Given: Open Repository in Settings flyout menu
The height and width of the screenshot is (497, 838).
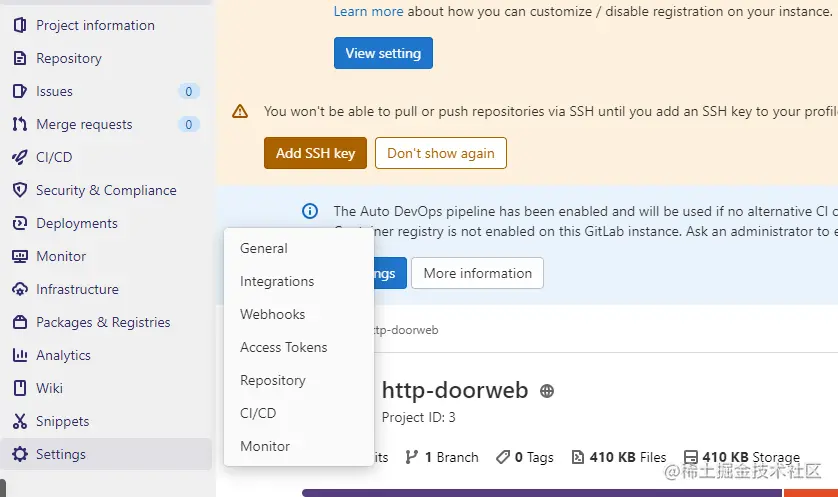Looking at the screenshot, I should pyautogui.click(x=299, y=380).
